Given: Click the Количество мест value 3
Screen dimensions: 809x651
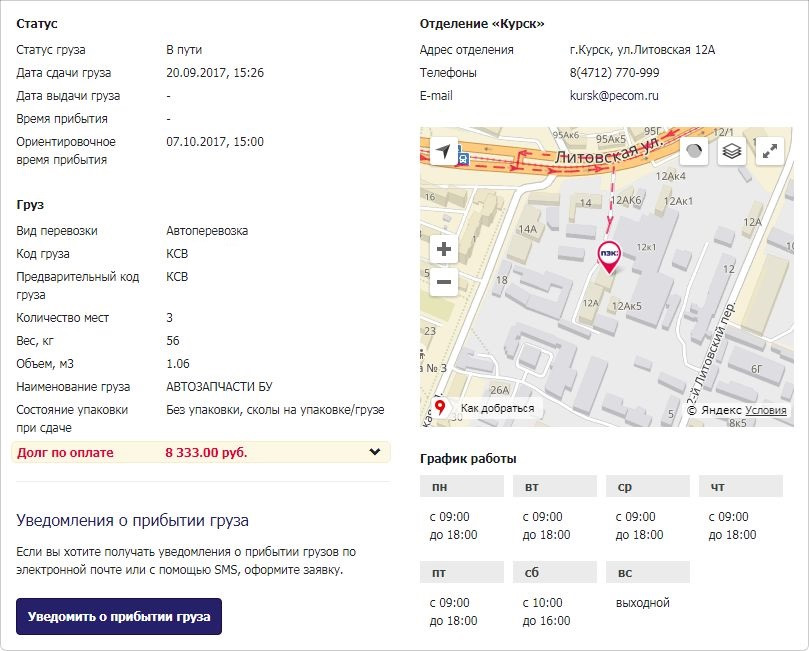Looking at the screenshot, I should pos(169,318).
